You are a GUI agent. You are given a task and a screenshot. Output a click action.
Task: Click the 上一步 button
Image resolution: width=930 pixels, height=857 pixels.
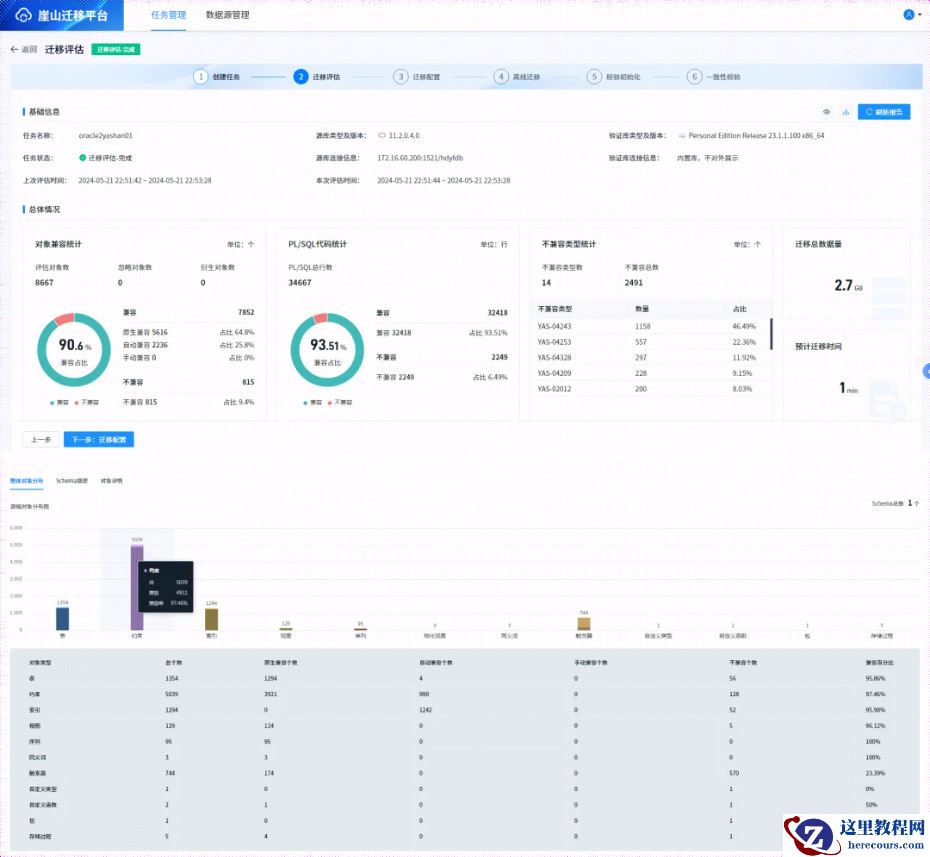coord(41,439)
